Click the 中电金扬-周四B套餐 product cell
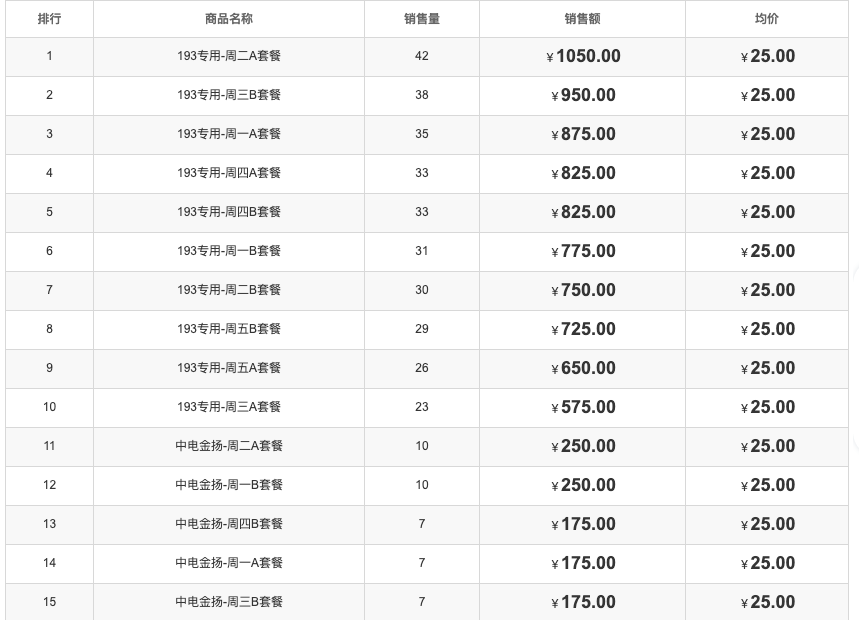Screen dimensions: 859x620 (x=229, y=524)
